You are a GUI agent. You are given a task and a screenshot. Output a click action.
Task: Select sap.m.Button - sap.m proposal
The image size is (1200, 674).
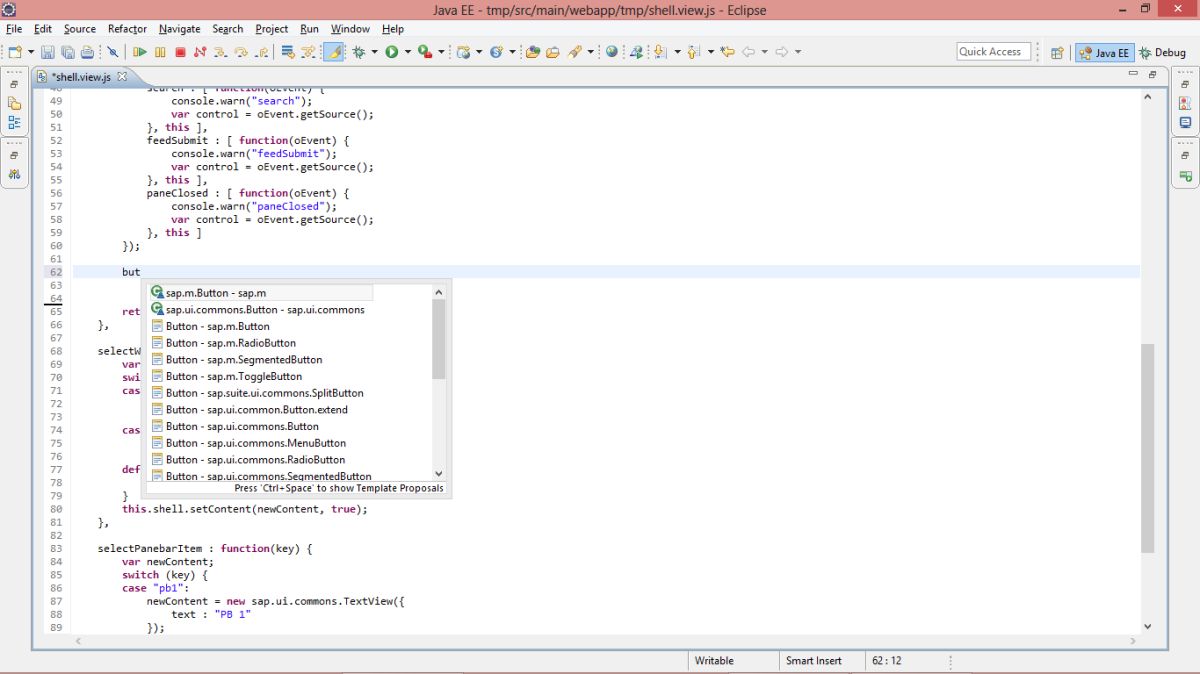(261, 293)
